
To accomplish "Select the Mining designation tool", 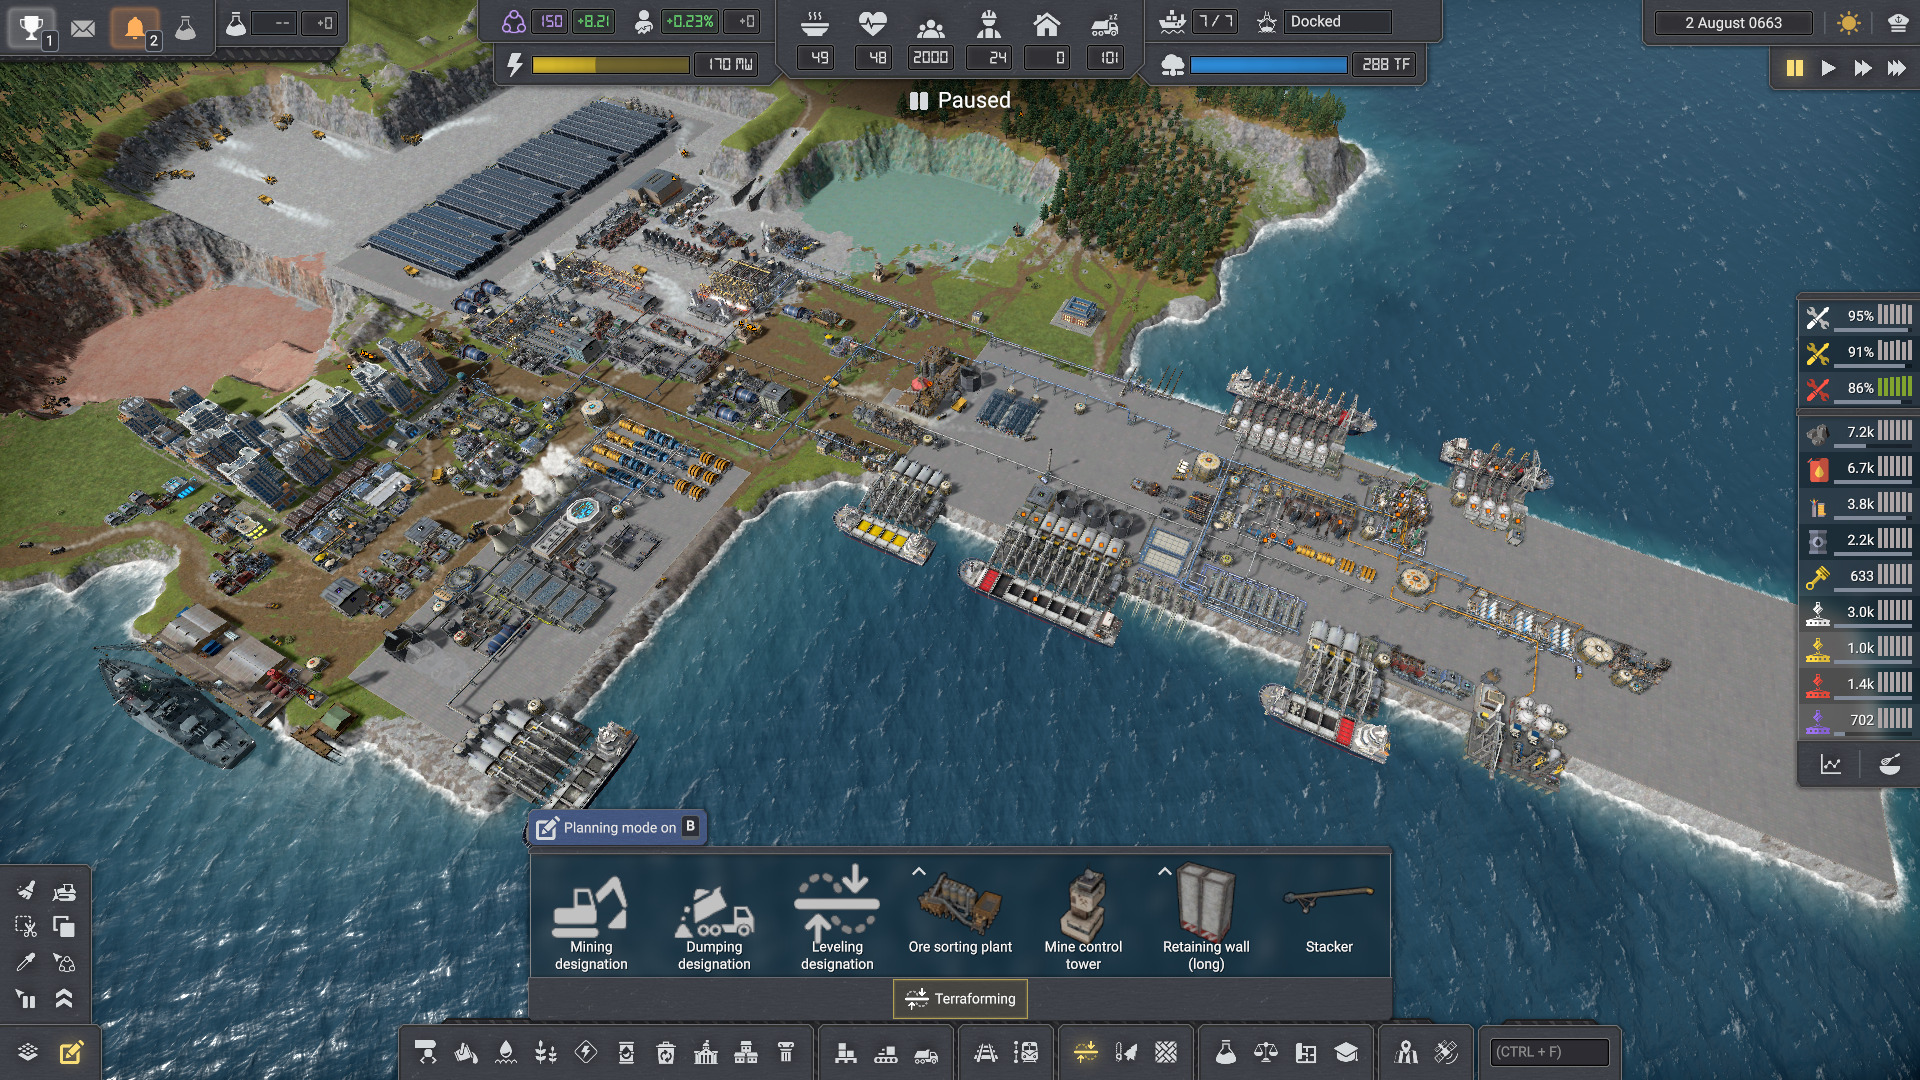I will (591, 918).
